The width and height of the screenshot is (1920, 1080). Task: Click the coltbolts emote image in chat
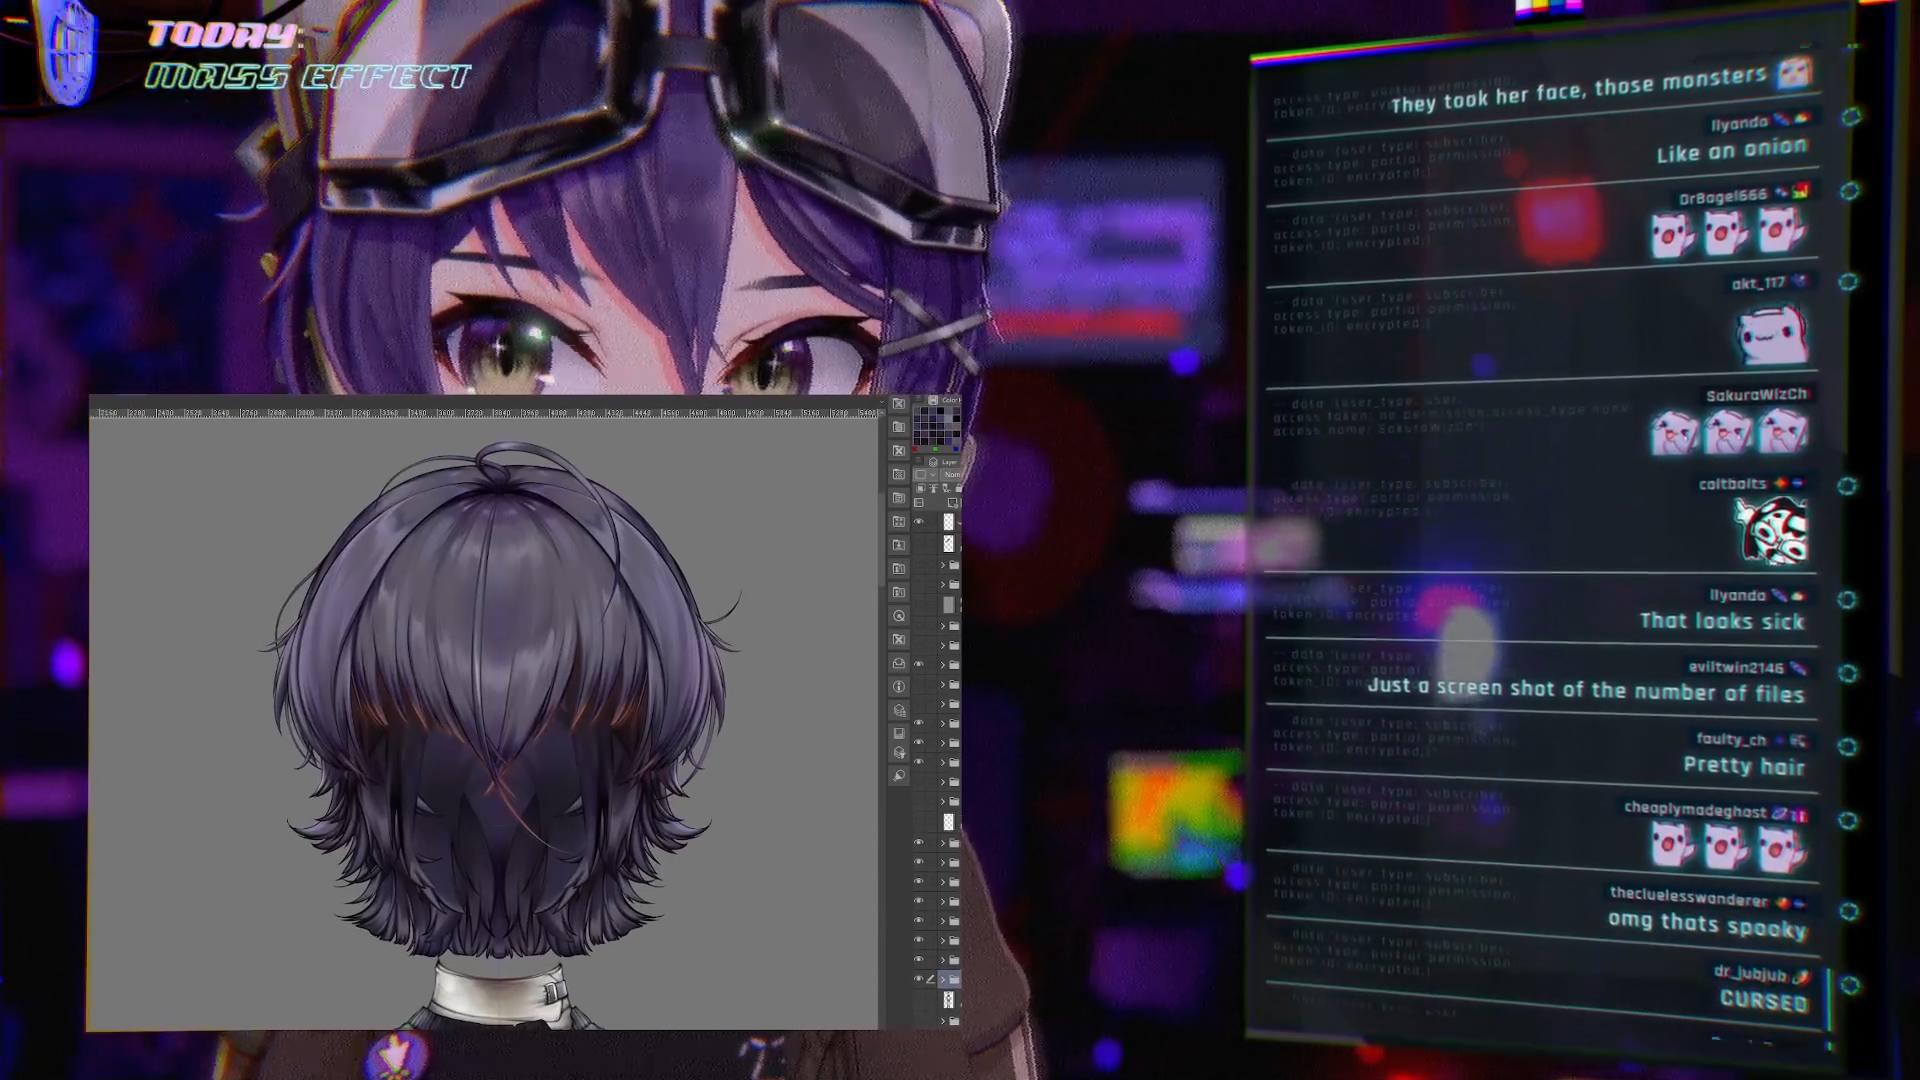[x=1771, y=530]
